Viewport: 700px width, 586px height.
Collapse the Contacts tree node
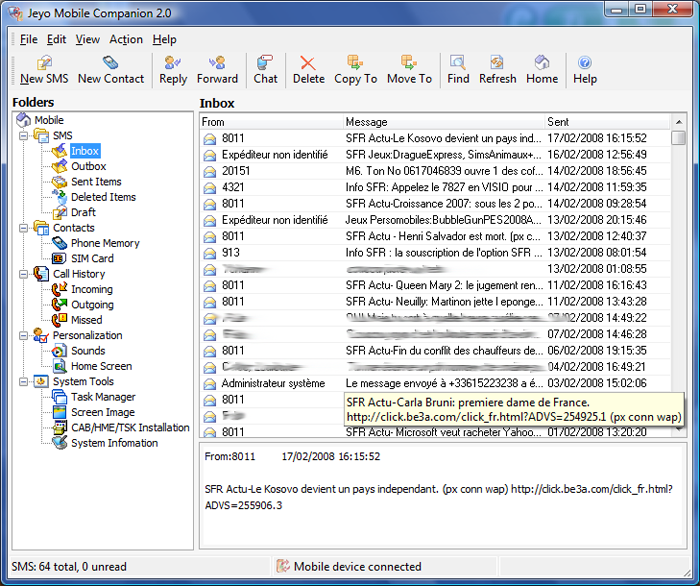(23, 228)
